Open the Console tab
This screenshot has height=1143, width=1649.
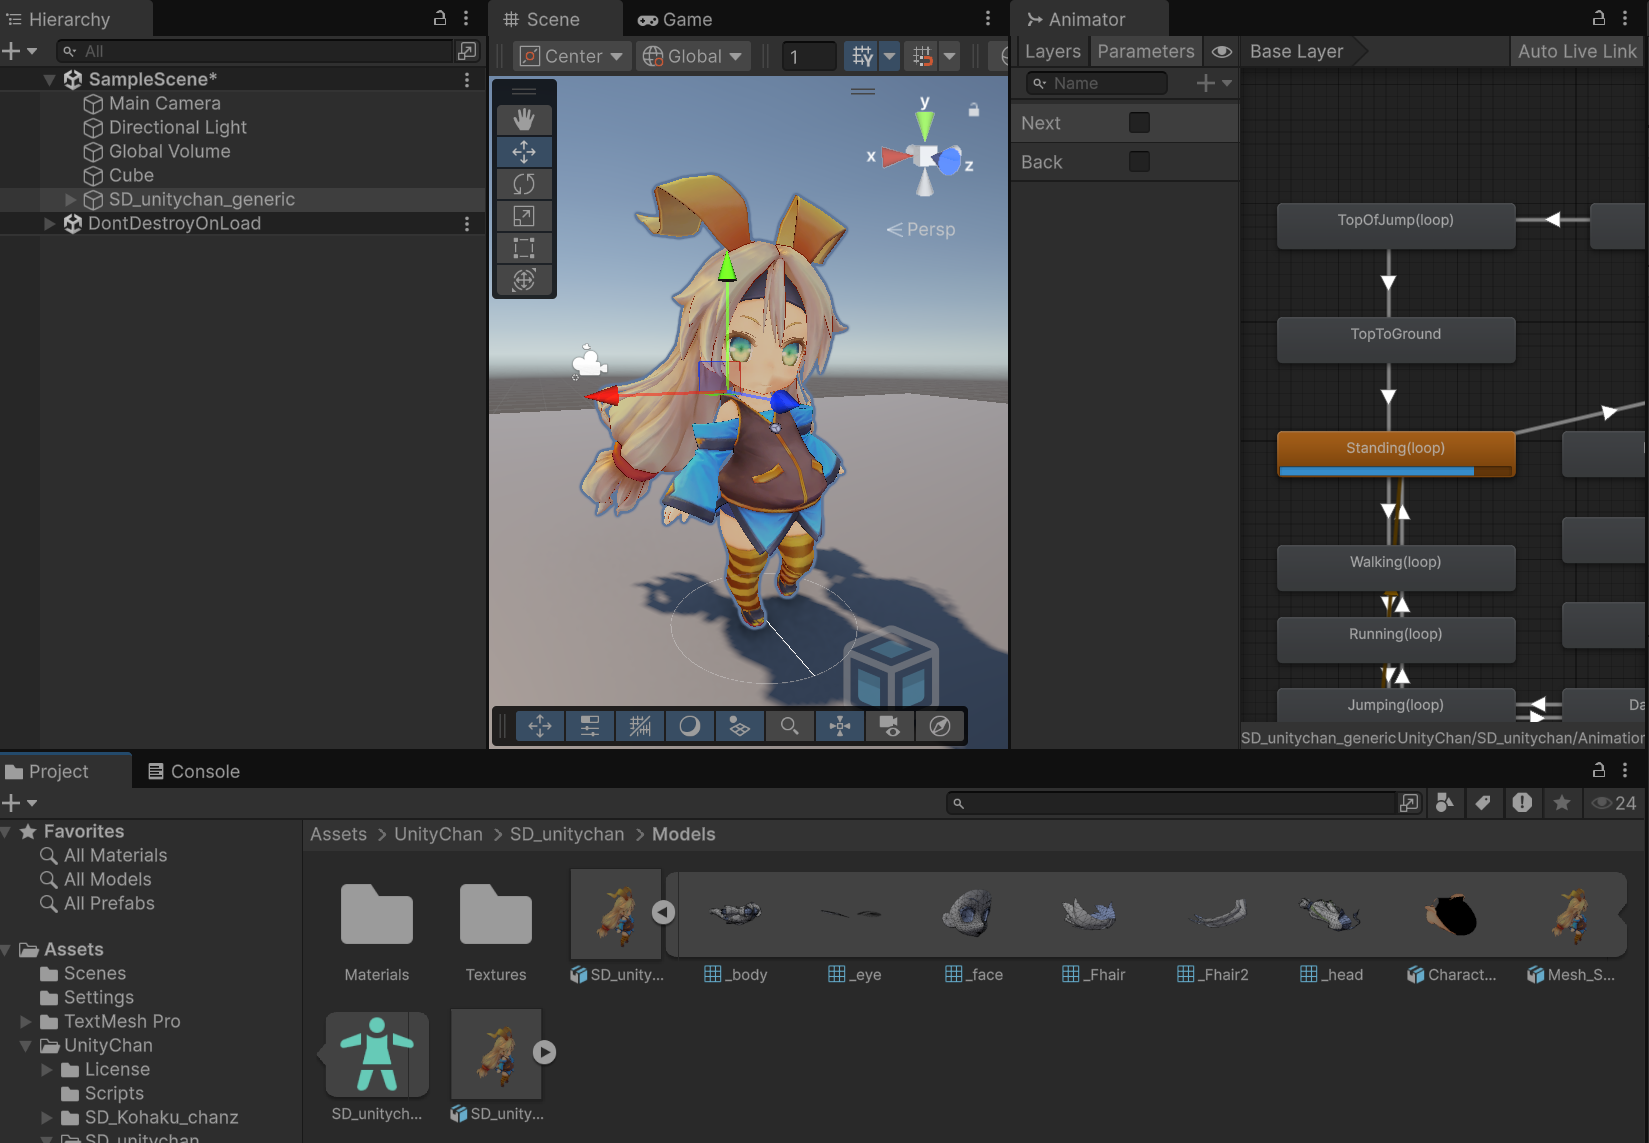pyautogui.click(x=194, y=772)
